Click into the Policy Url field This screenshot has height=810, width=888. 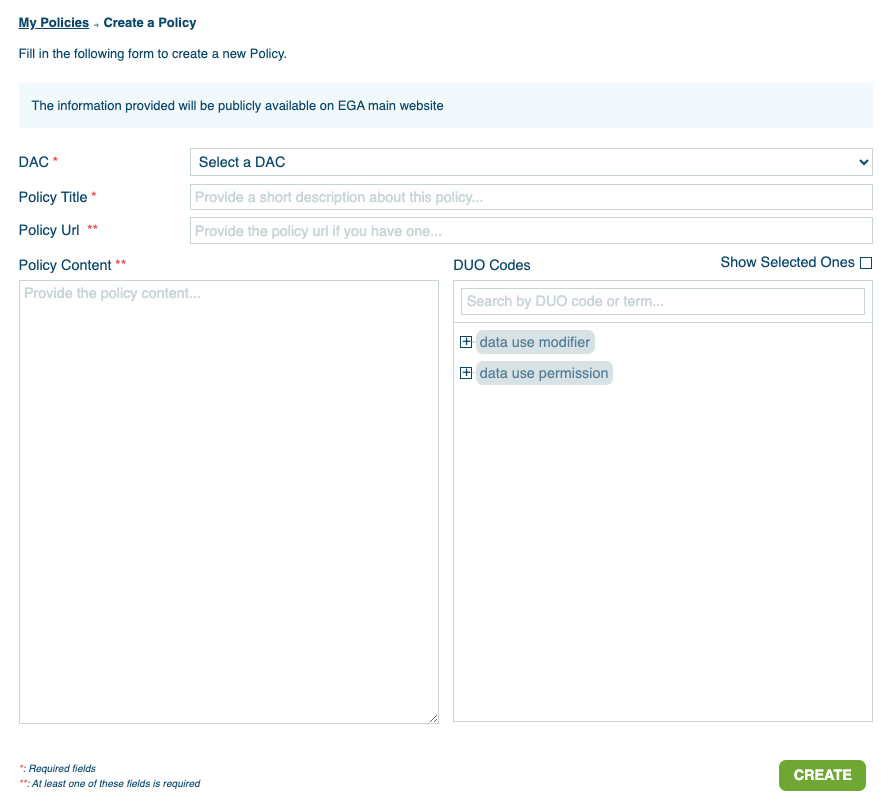[530, 231]
